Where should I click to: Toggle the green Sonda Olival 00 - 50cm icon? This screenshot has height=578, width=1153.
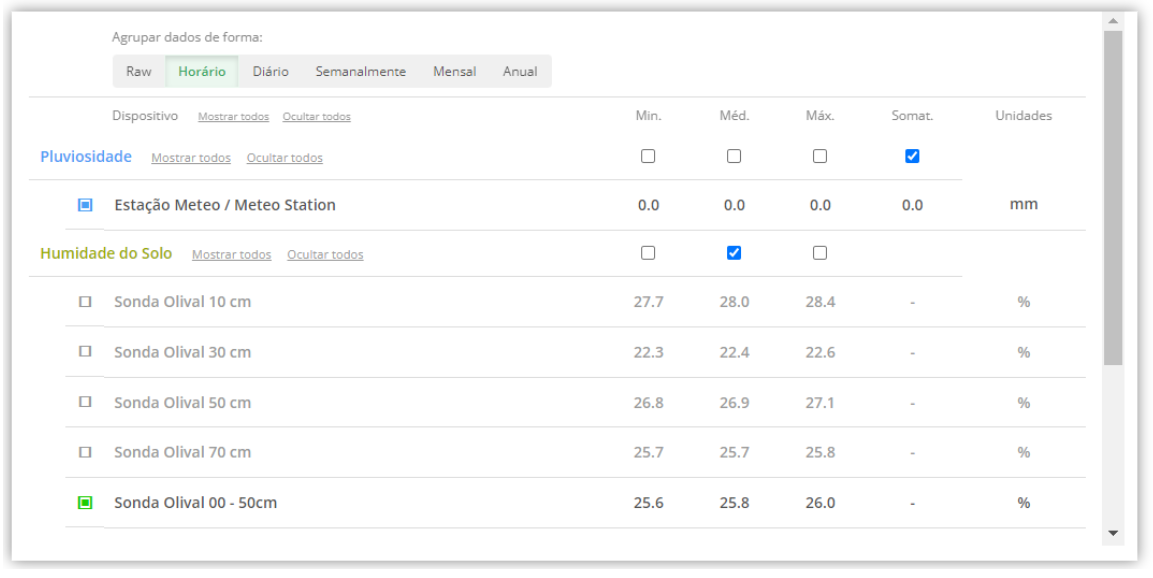(85, 503)
